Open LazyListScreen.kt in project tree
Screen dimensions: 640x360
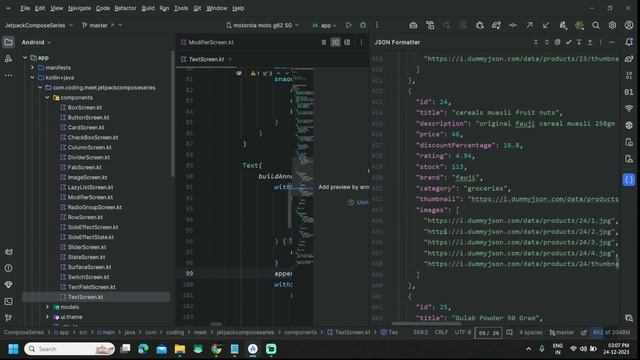click(90, 187)
